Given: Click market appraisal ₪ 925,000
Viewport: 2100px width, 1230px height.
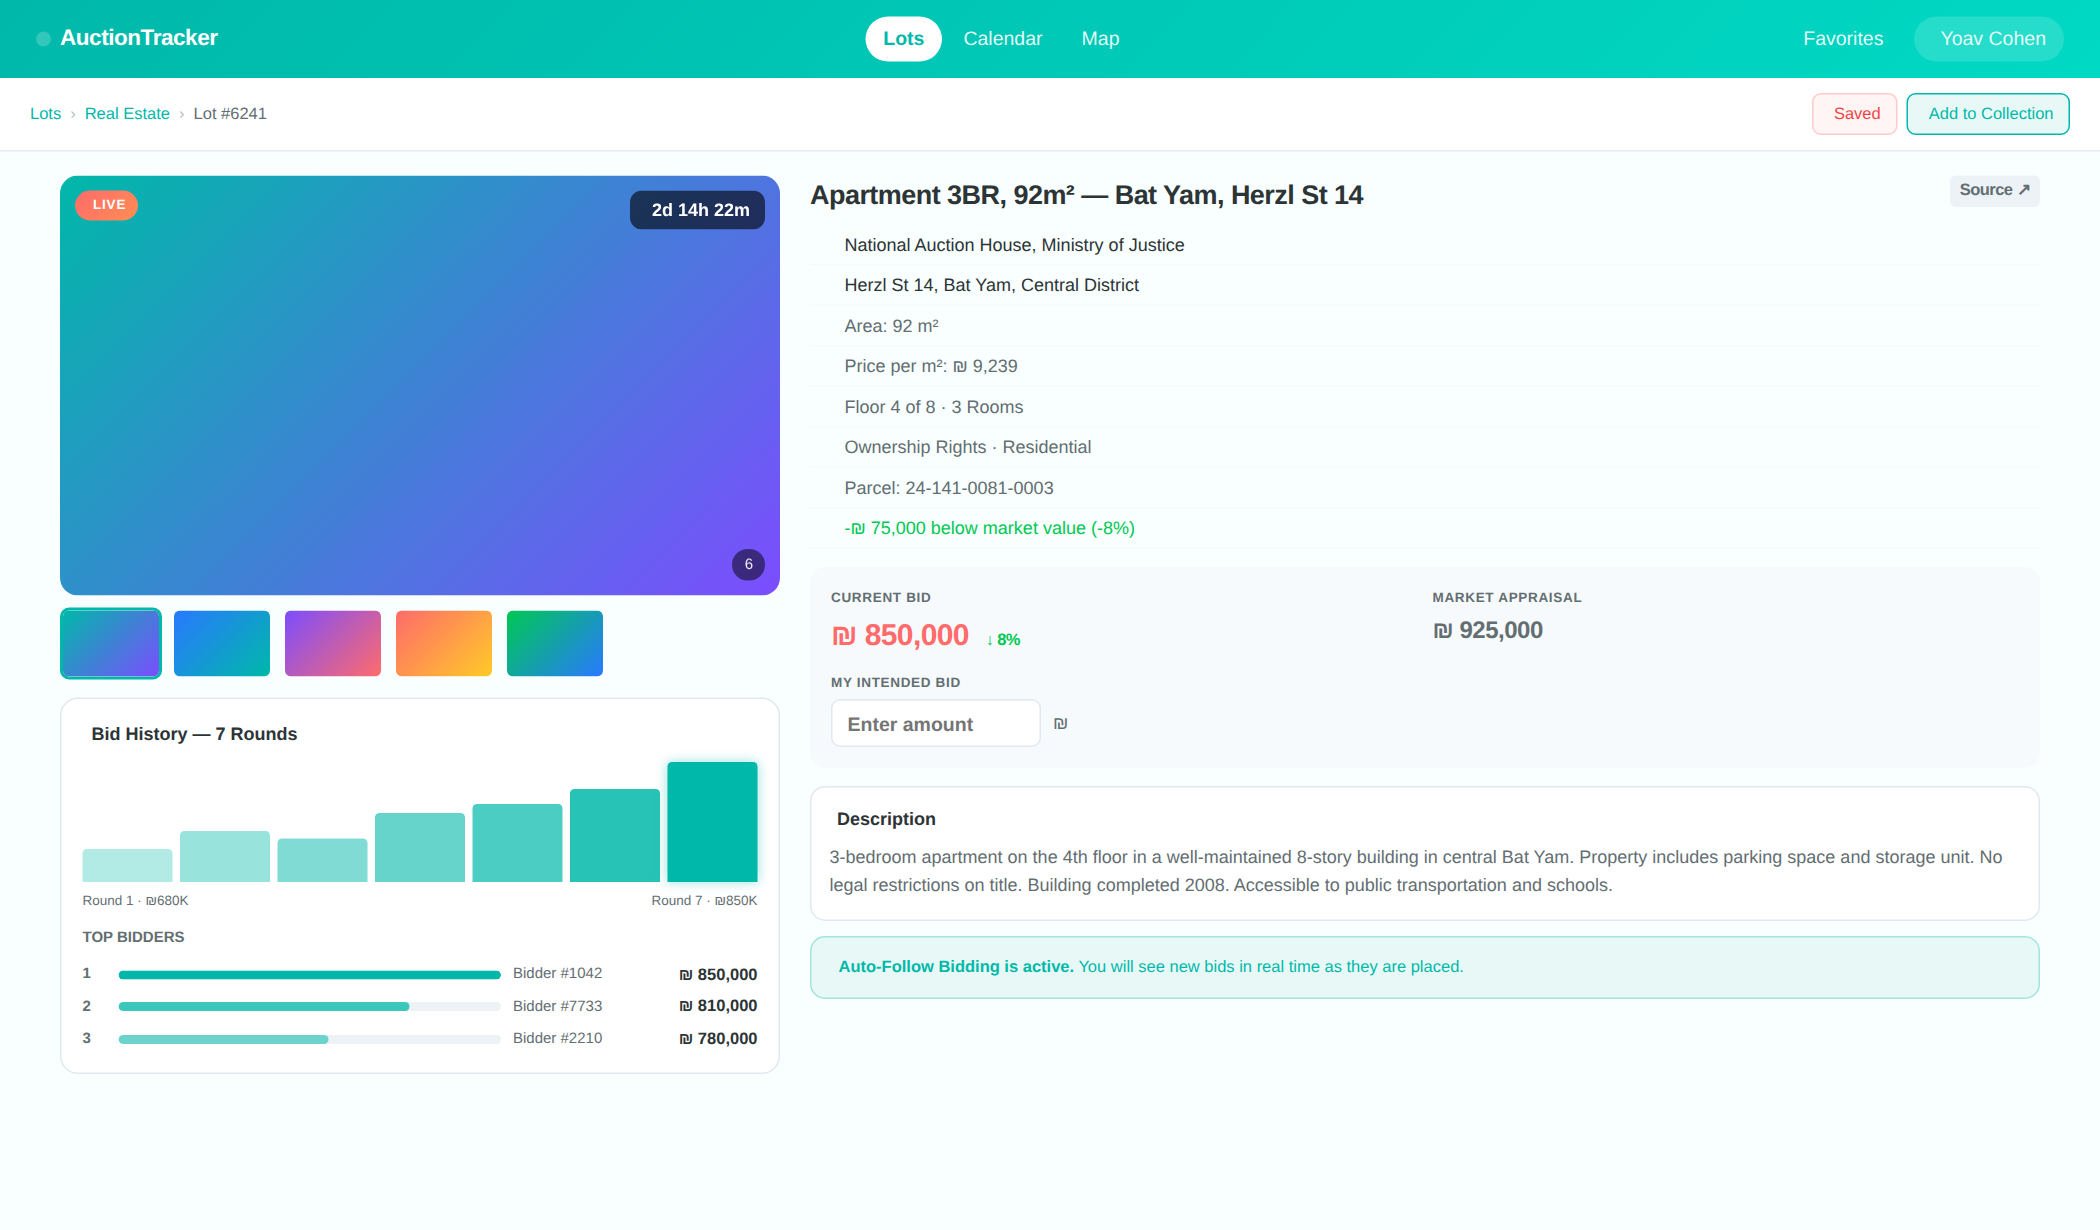Looking at the screenshot, I should (x=1488, y=631).
